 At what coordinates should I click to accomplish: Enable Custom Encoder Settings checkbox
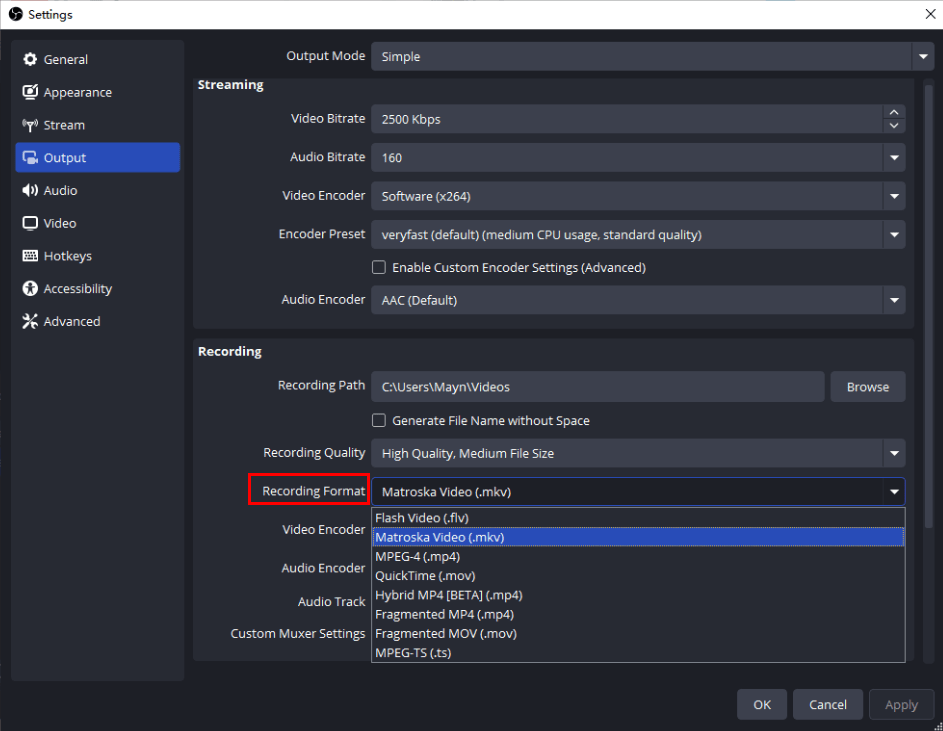[x=379, y=268]
